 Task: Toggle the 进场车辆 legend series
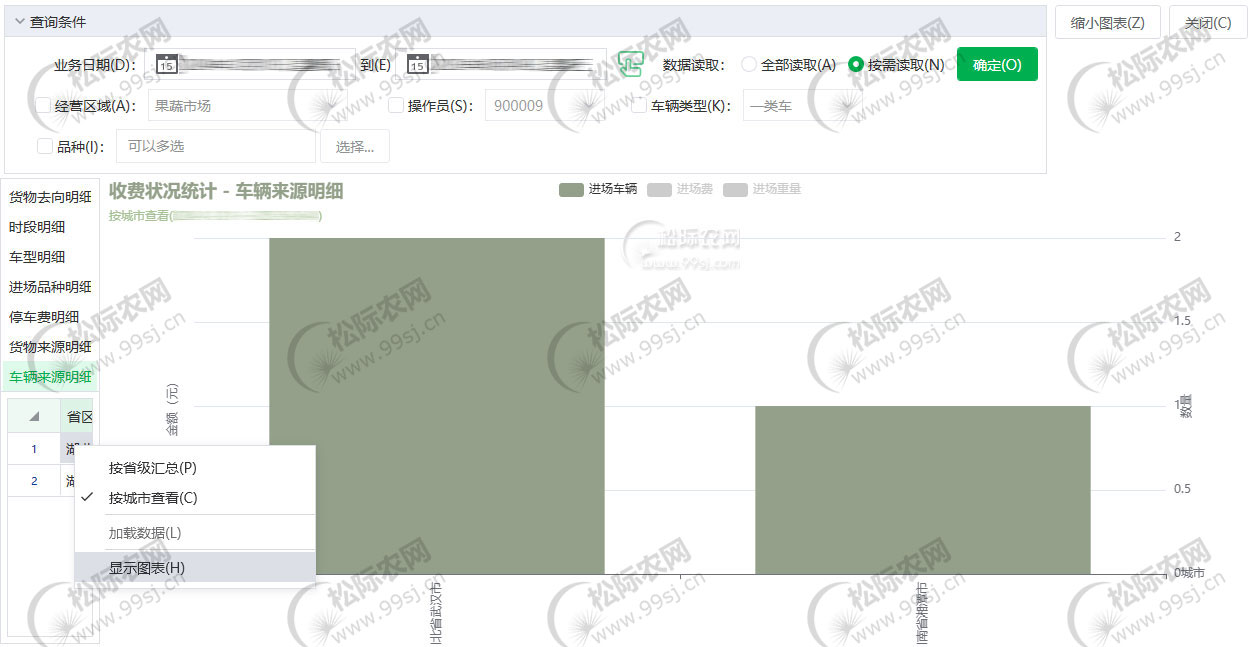pyautogui.click(x=598, y=189)
